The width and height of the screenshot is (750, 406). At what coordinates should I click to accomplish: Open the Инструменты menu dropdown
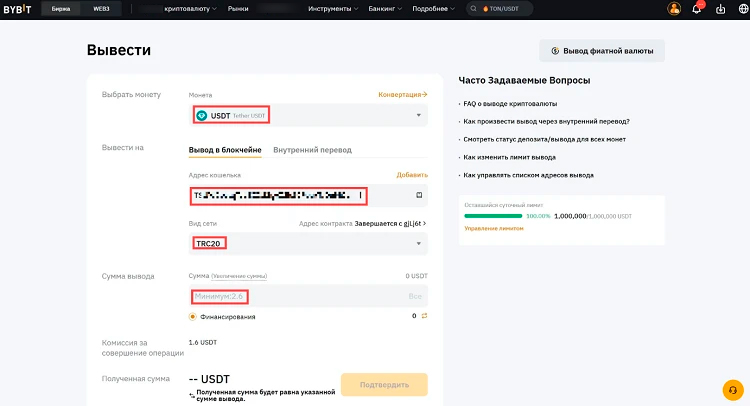tap(333, 9)
